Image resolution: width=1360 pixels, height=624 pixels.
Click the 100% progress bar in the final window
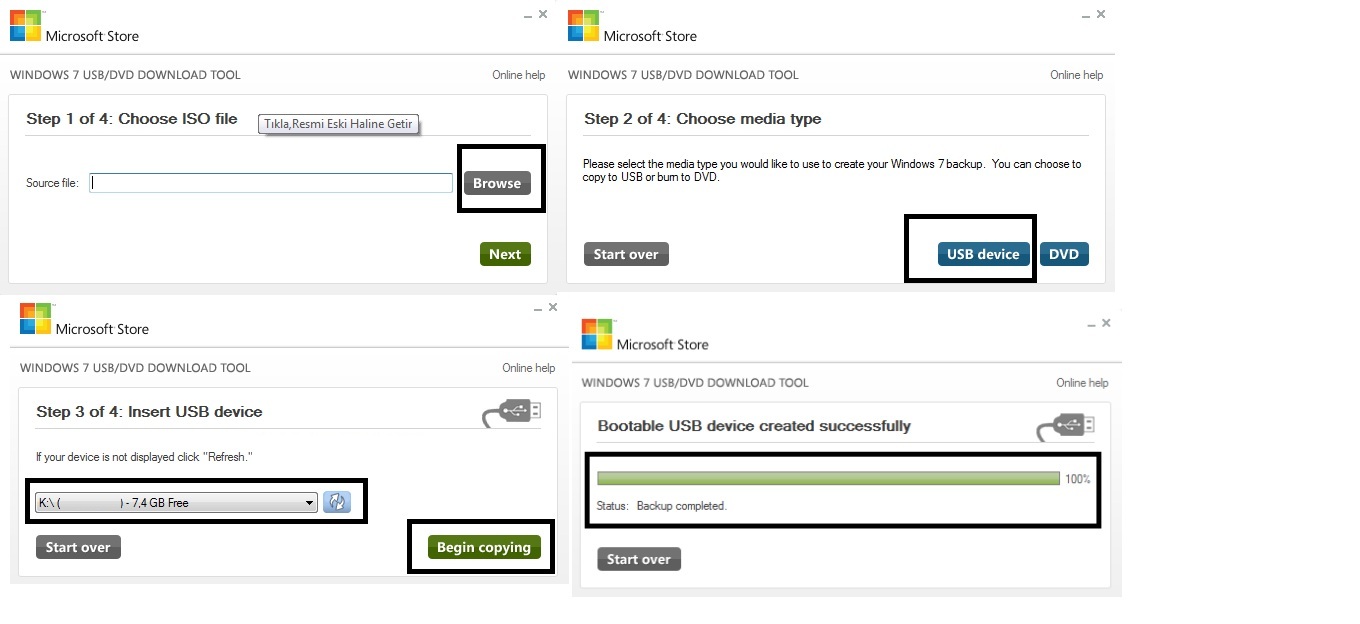tap(828, 479)
